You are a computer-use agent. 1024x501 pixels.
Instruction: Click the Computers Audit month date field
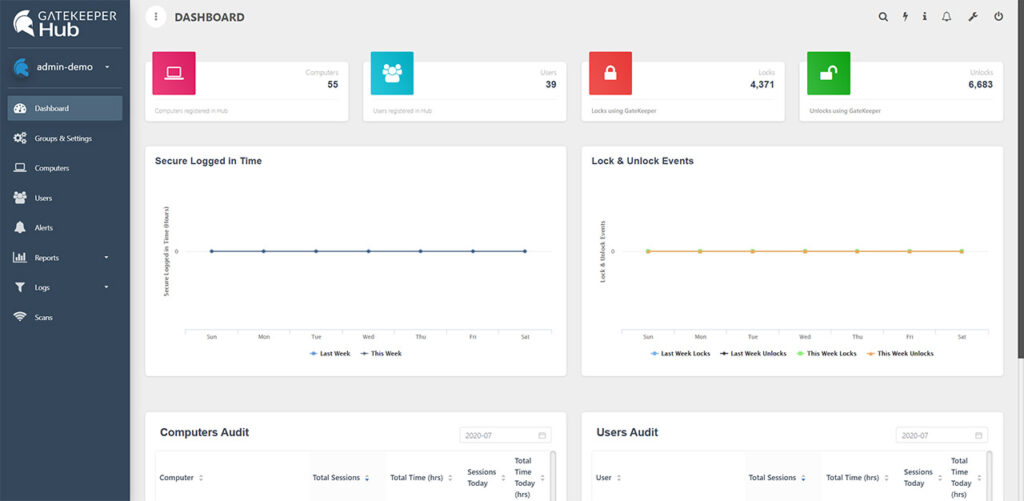click(504, 435)
